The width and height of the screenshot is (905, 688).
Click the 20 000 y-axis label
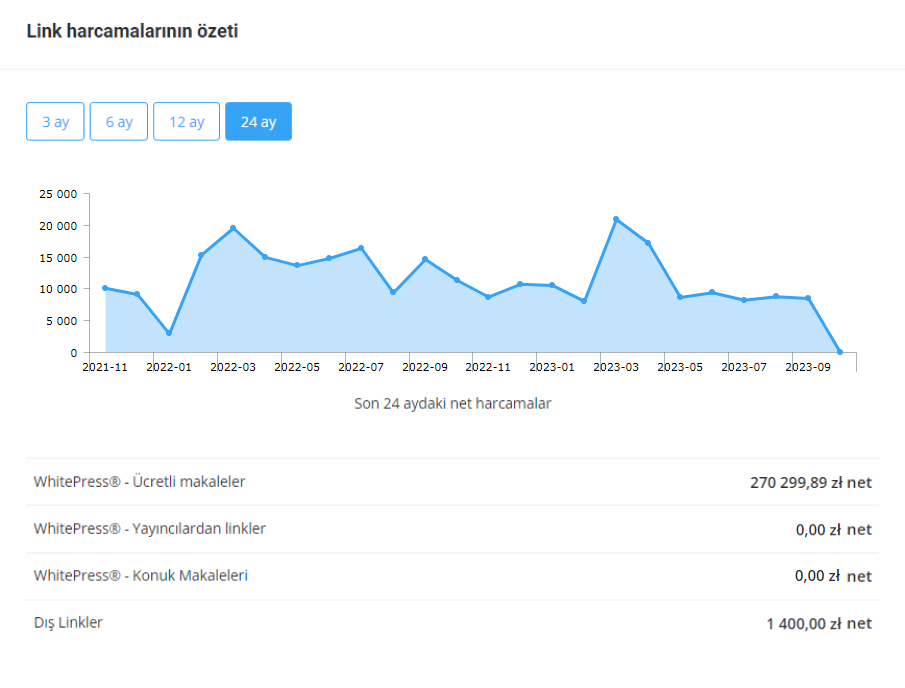tap(58, 226)
